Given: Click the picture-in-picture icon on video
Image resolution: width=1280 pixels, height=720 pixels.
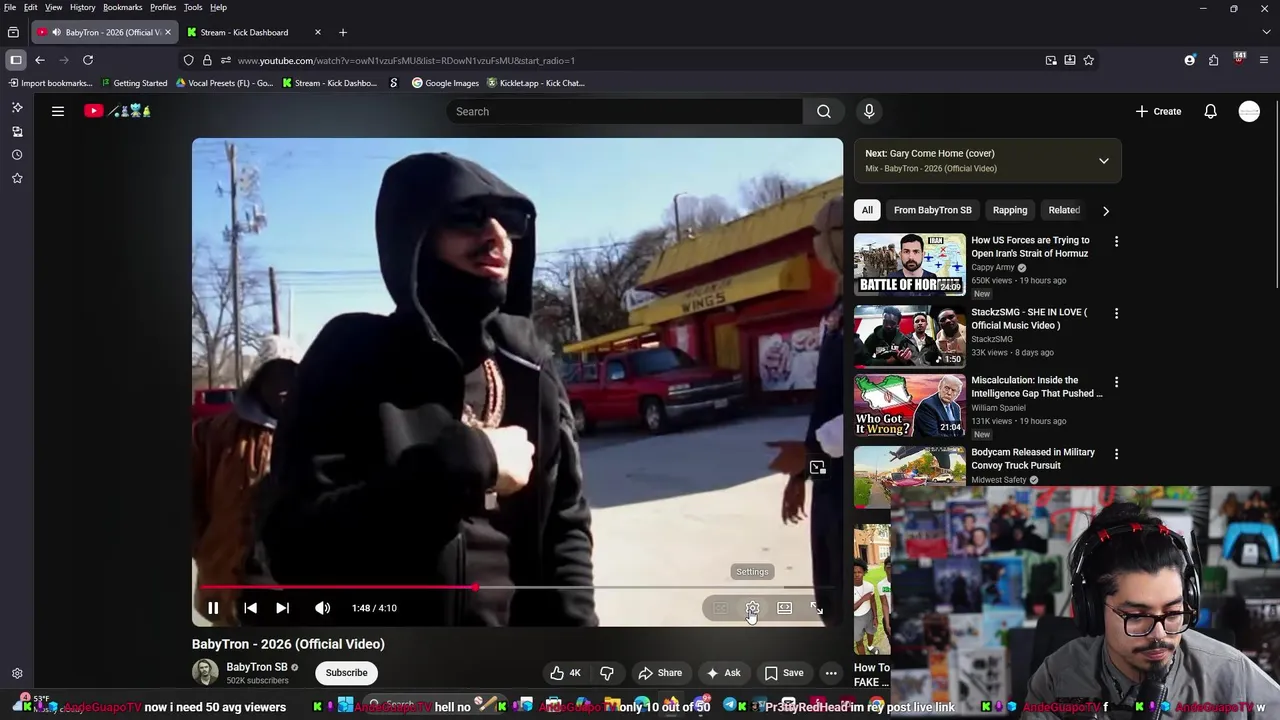Looking at the screenshot, I should [818, 468].
